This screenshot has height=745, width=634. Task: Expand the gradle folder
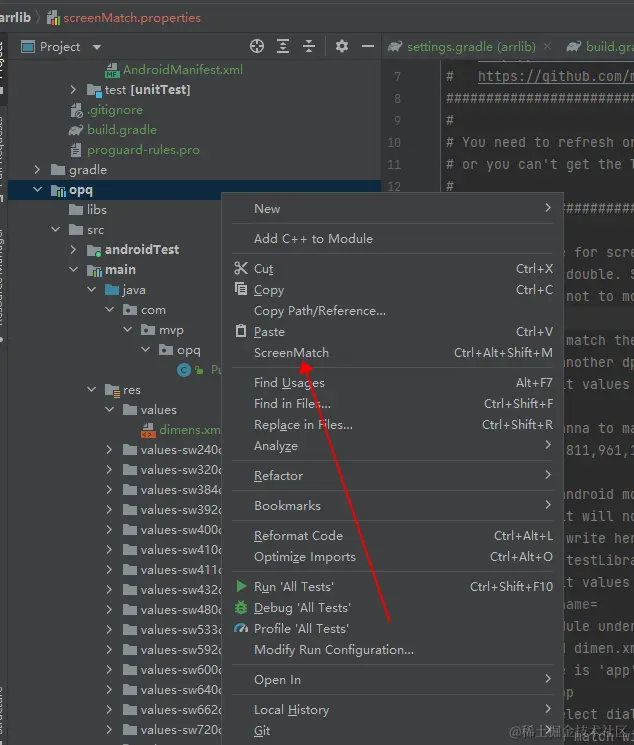click(37, 170)
